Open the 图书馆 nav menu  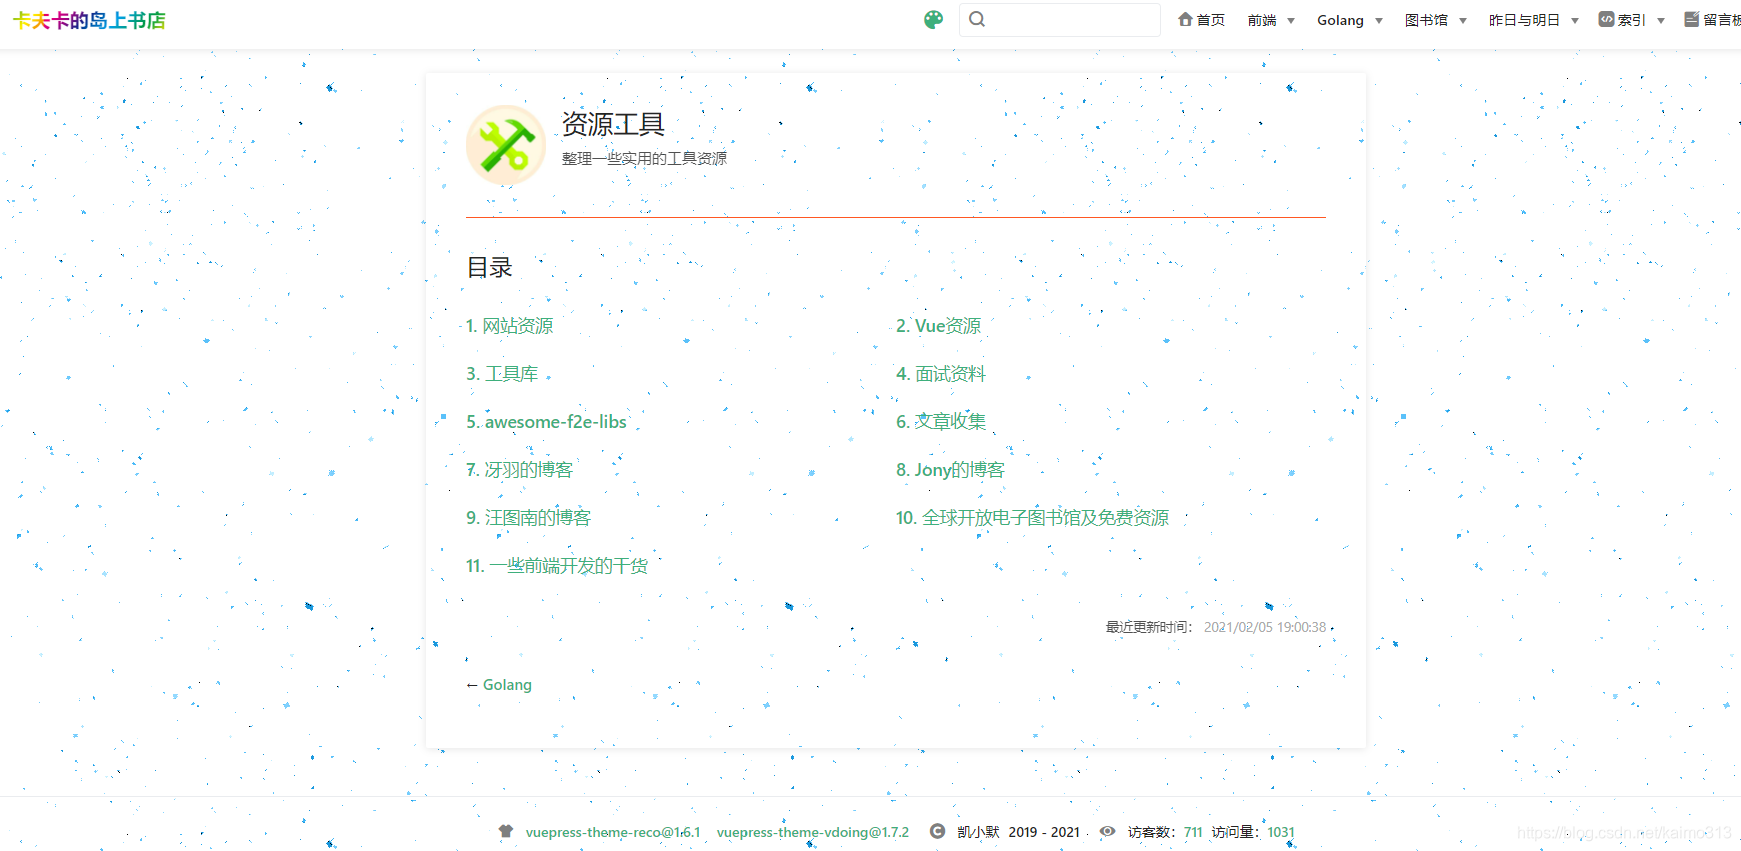(x=1426, y=20)
